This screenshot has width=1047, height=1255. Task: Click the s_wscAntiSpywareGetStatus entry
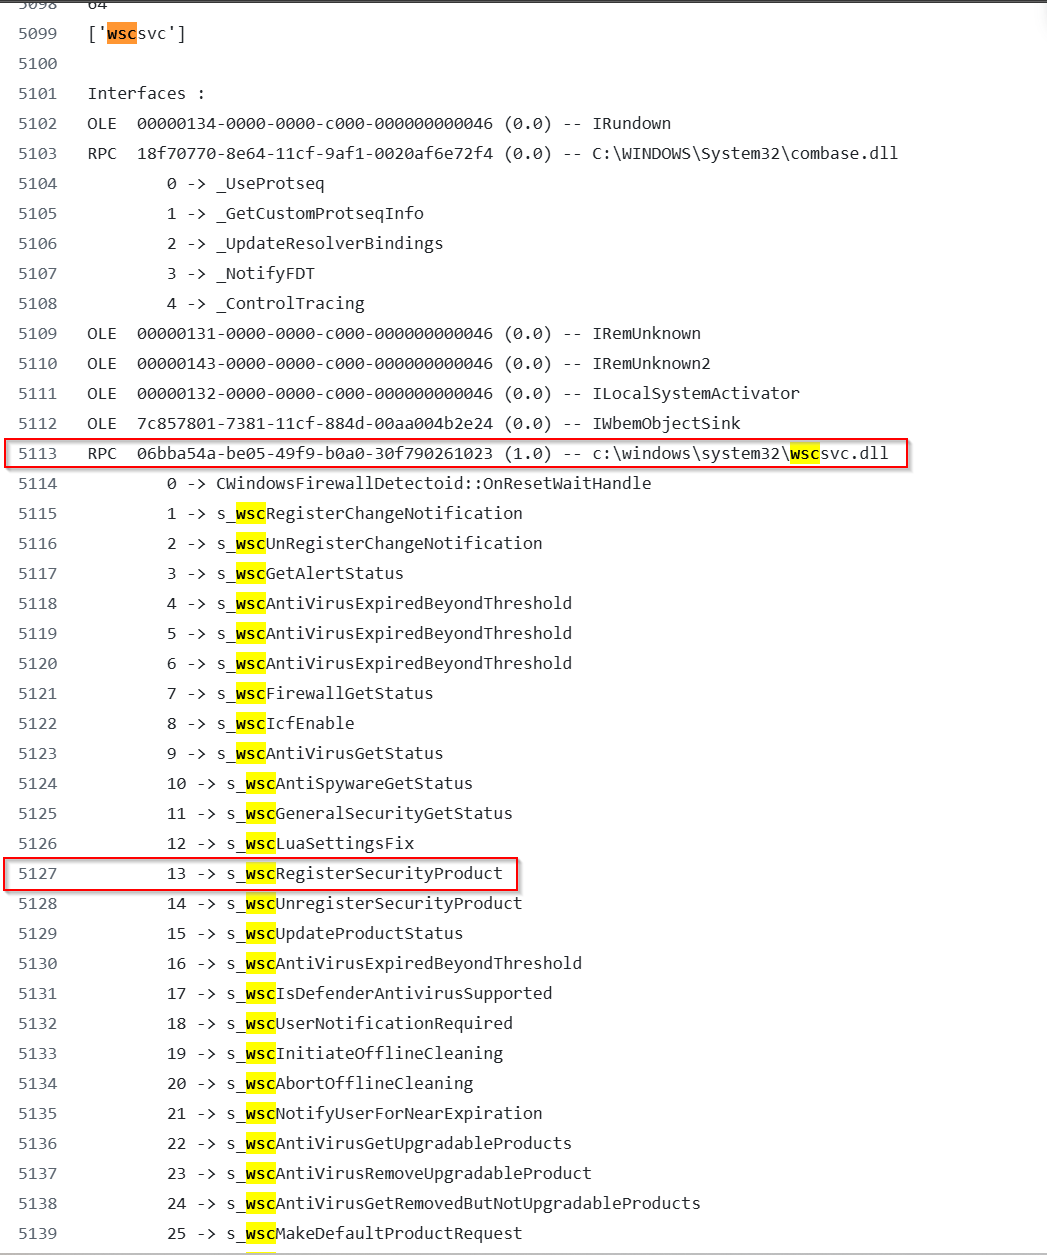(x=320, y=783)
